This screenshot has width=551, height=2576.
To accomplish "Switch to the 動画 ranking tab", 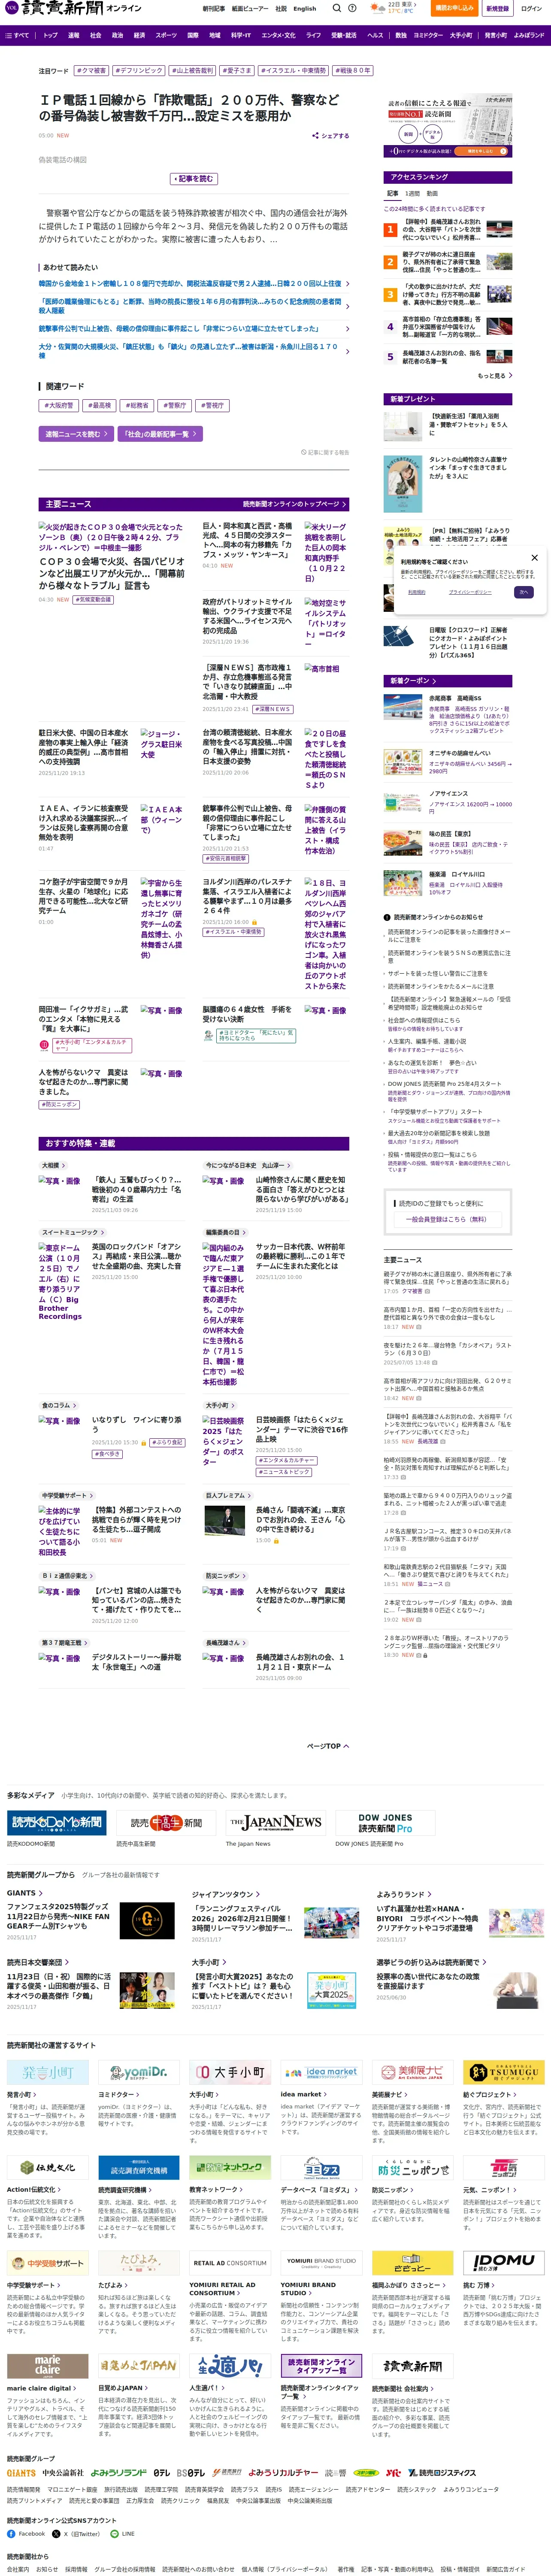I will [x=432, y=194].
